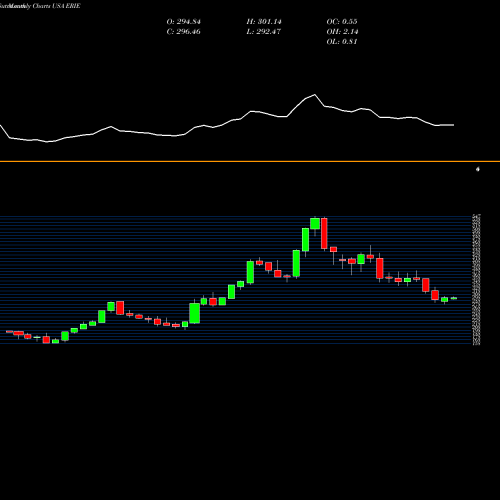Viewport: 500px width, 500px height.
Task: Click the tall red candle after the price peak
Action: coord(324,233)
